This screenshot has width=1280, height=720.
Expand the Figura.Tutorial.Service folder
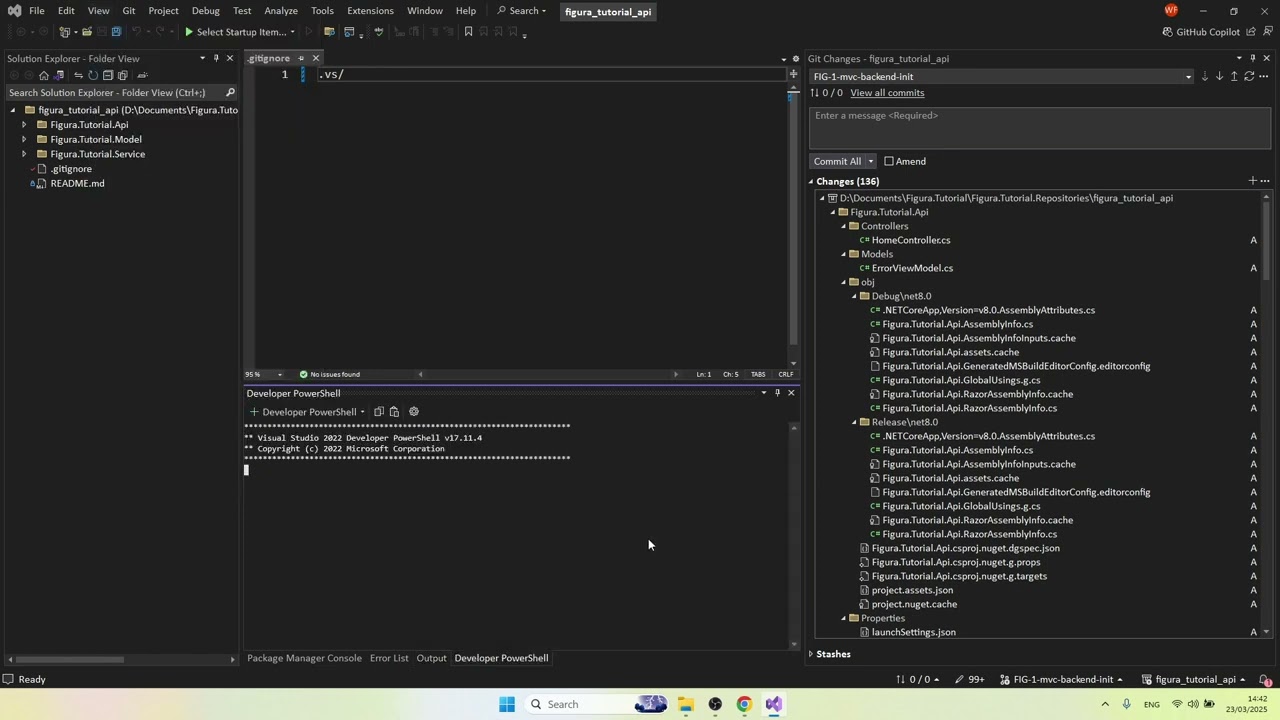click(x=24, y=154)
